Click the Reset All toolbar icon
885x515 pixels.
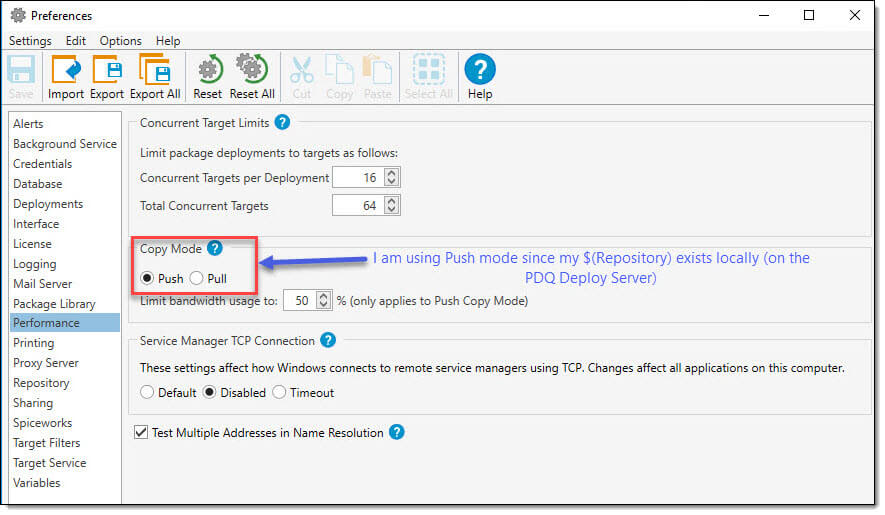click(252, 77)
